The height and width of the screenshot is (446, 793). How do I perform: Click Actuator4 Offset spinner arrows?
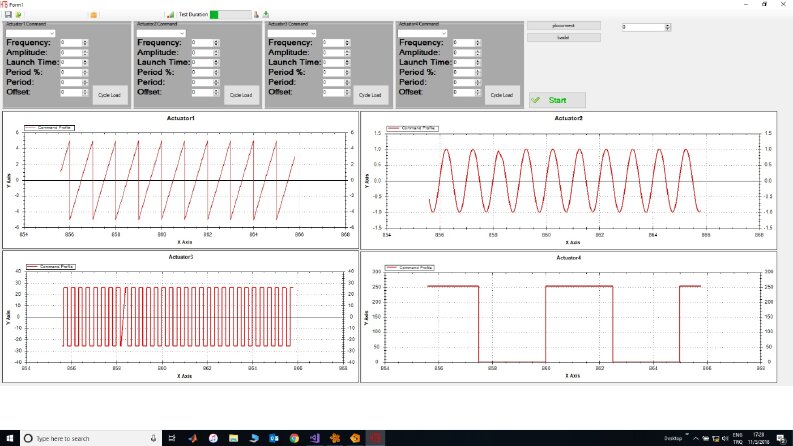point(477,92)
